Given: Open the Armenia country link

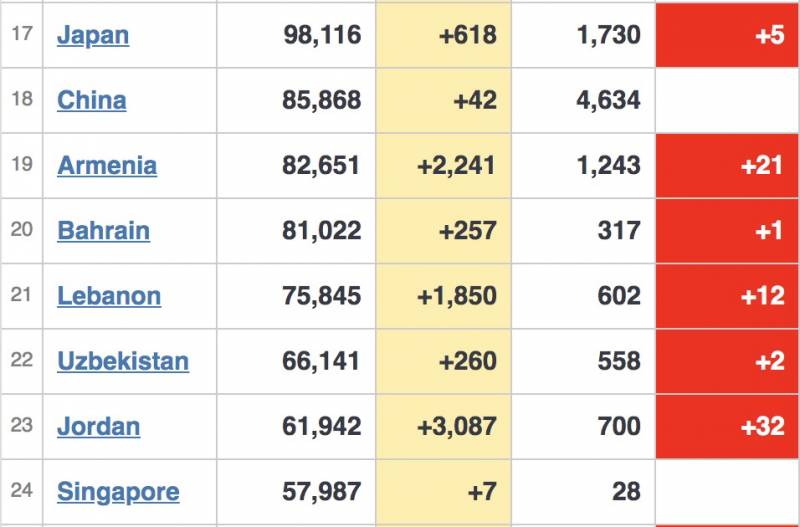Looking at the screenshot, I should 107,165.
